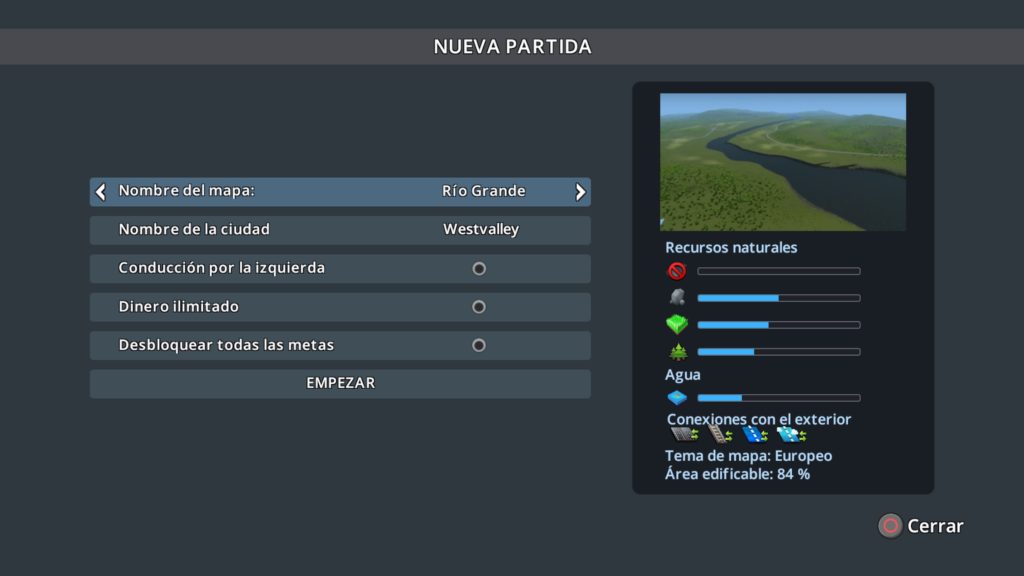Select the railway outside connection icon

tap(720, 434)
